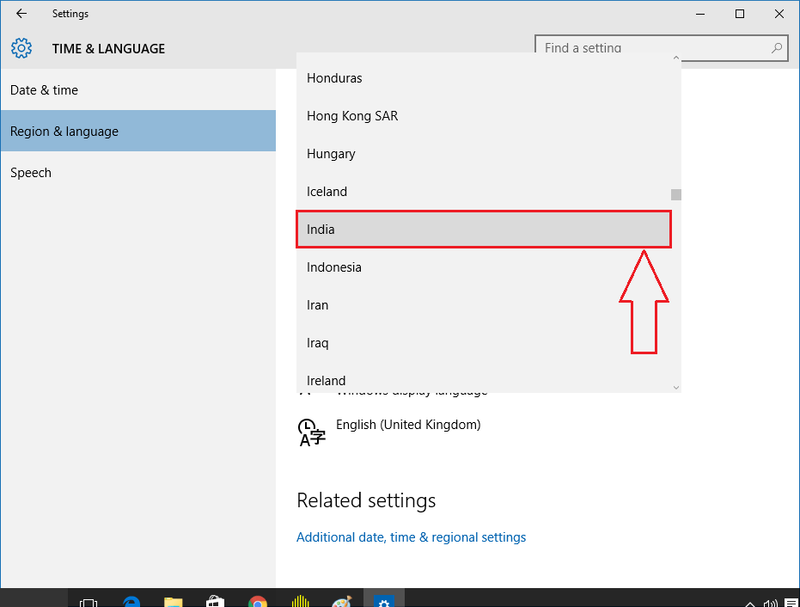The width and height of the screenshot is (800, 607).
Task: Click the Time & Language gear icon
Action: coord(21,48)
